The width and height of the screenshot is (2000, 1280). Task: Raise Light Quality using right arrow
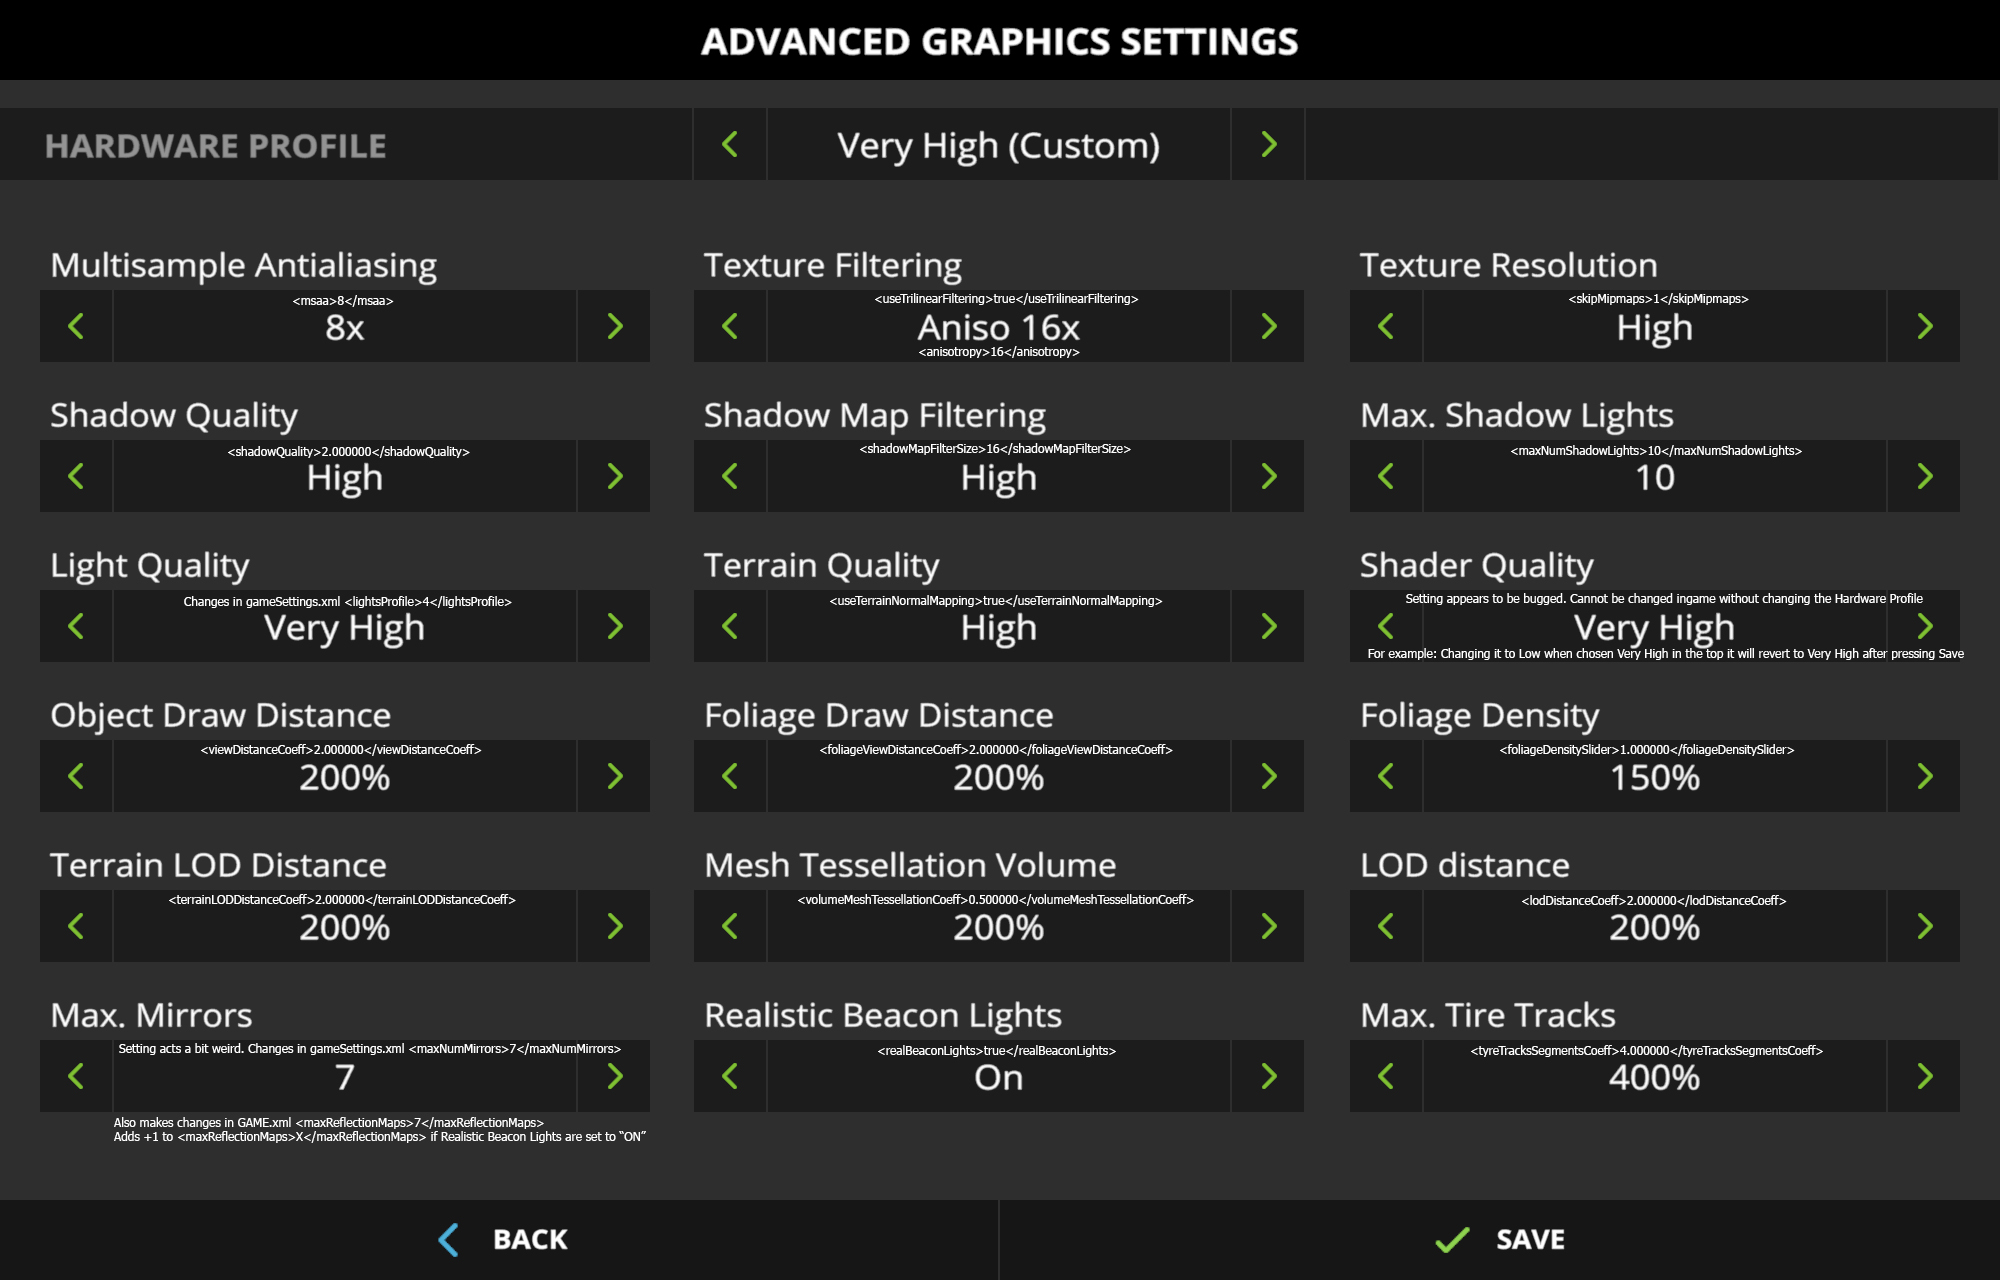[x=614, y=626]
